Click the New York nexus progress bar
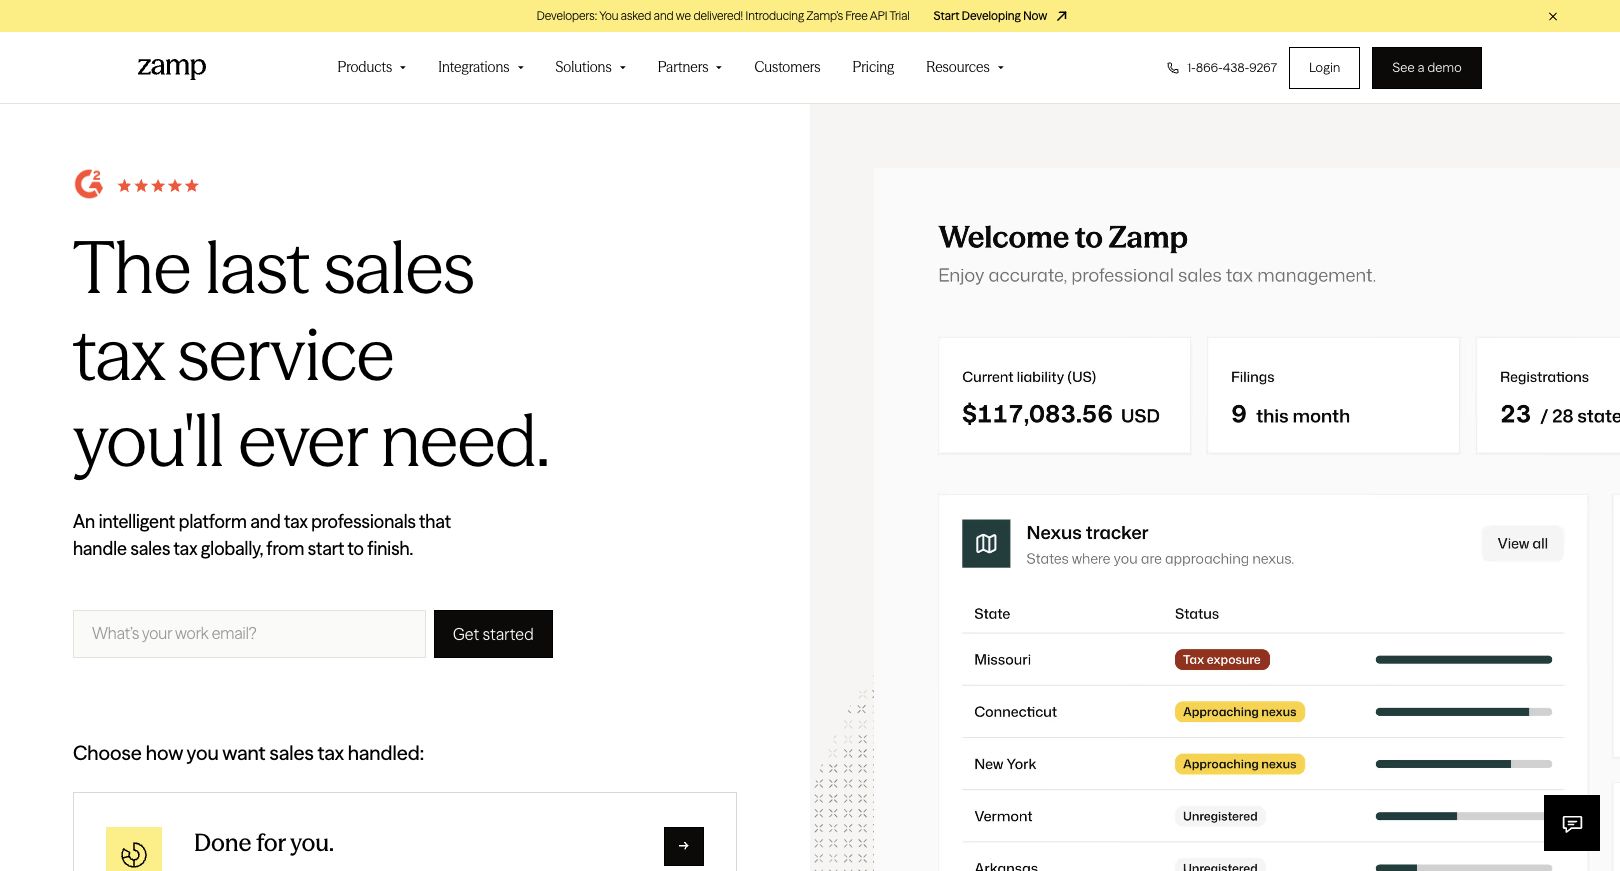 point(1464,764)
